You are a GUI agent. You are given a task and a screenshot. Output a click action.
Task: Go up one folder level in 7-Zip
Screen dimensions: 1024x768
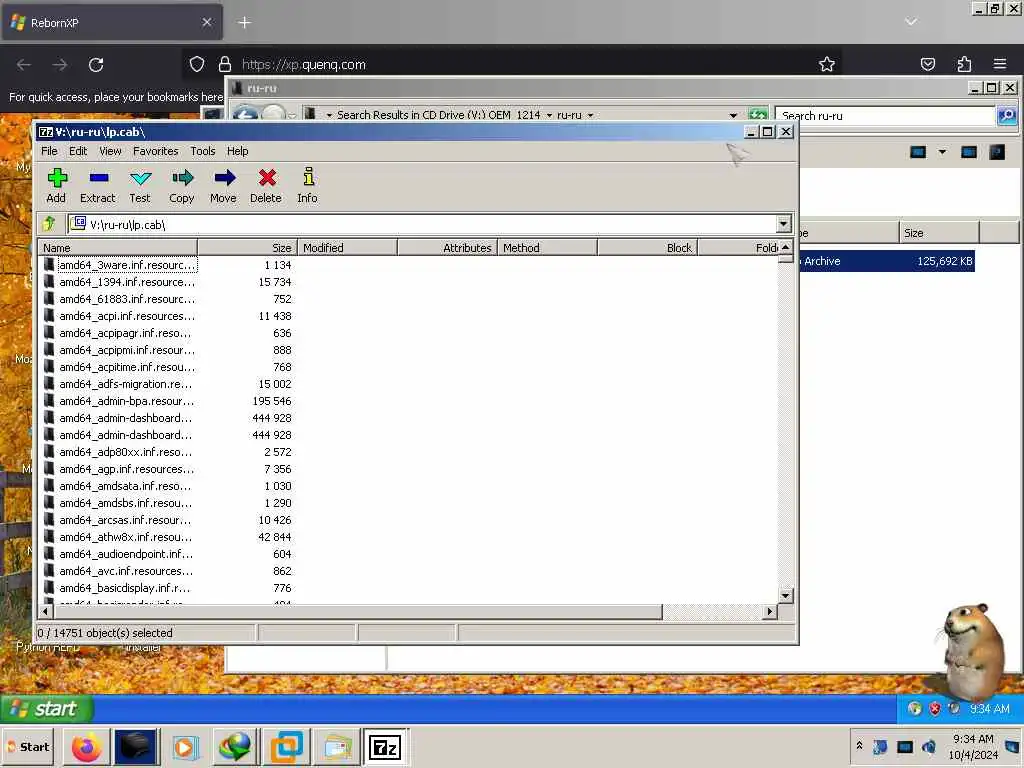(50, 224)
